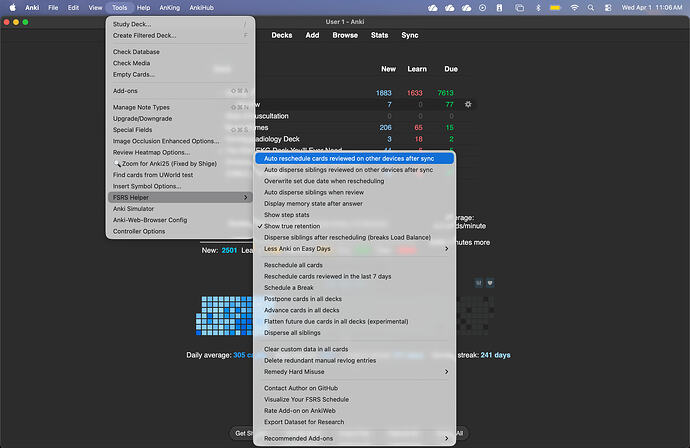This screenshot has width=690, height=448.
Task: Launch Anki Simulator
Action: (x=180, y=209)
